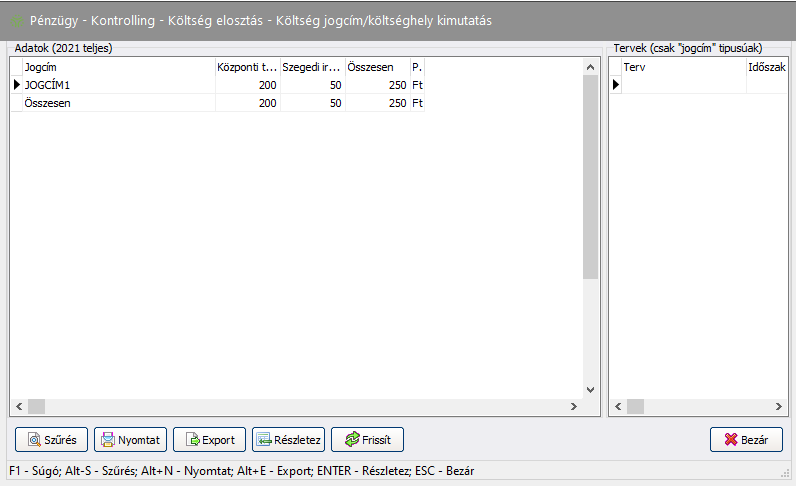Click the Szűrés filter button
The width and height of the screenshot is (796, 486).
click(x=51, y=440)
